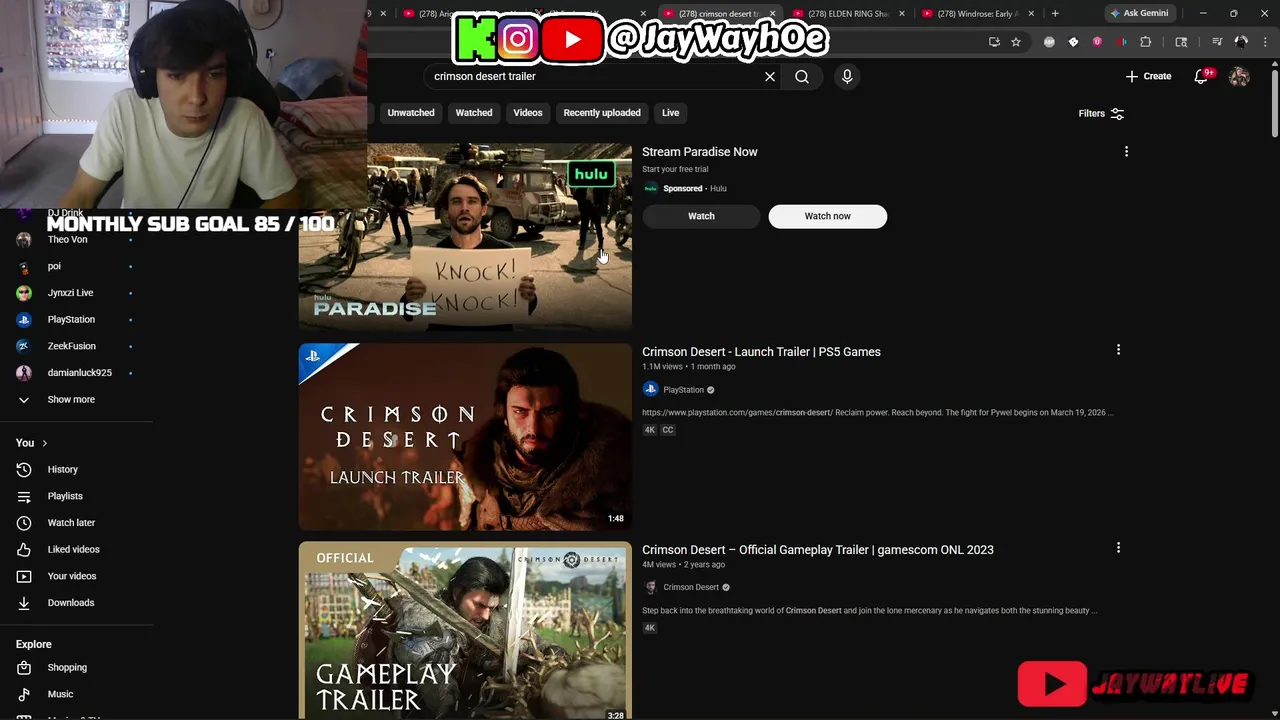Close the Windrose browser tab
The height and width of the screenshot is (720, 1280).
[x=1032, y=14]
